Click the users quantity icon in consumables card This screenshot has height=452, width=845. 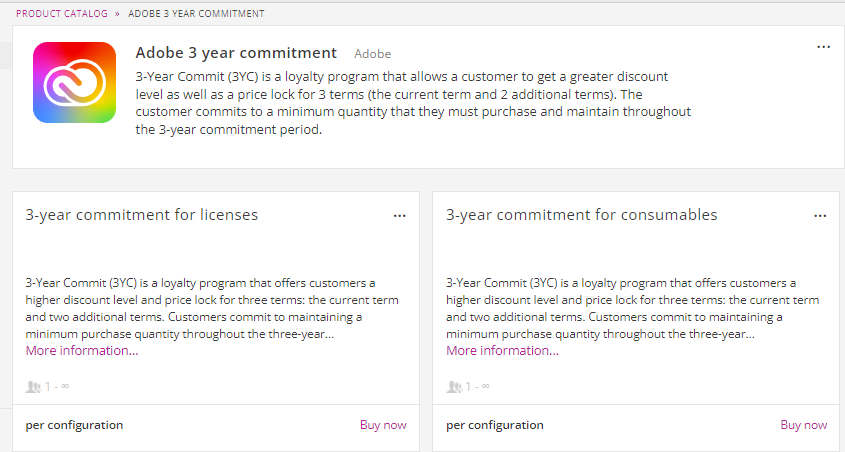[454, 386]
